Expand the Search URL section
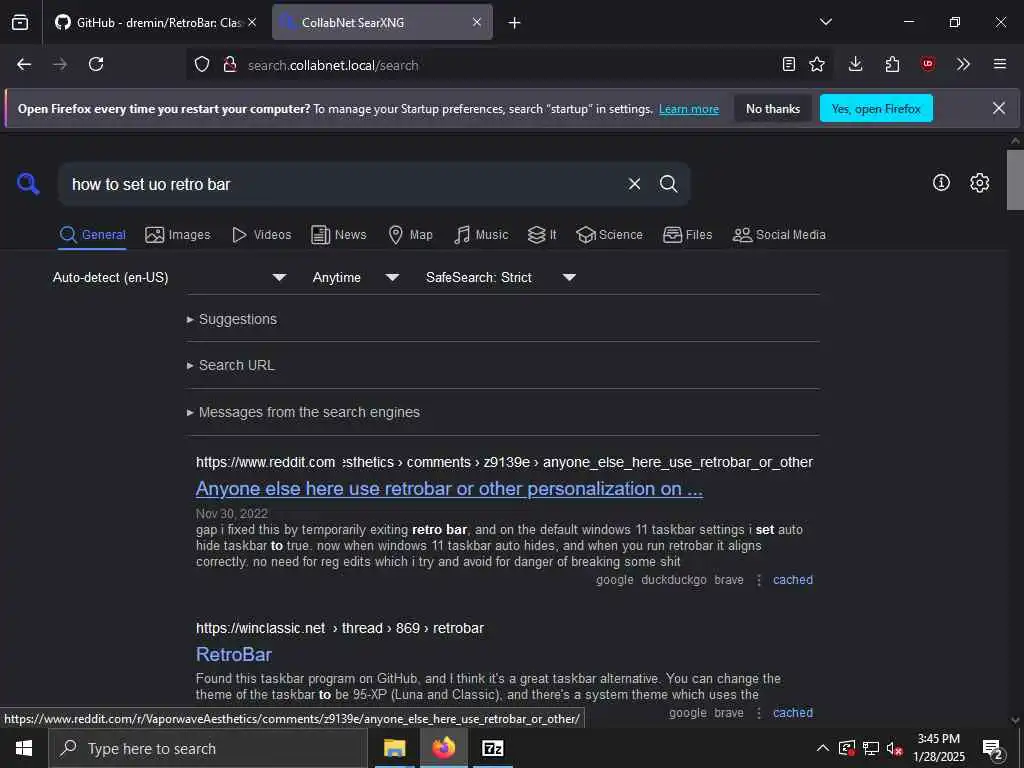Viewport: 1024px width, 768px height. point(231,366)
